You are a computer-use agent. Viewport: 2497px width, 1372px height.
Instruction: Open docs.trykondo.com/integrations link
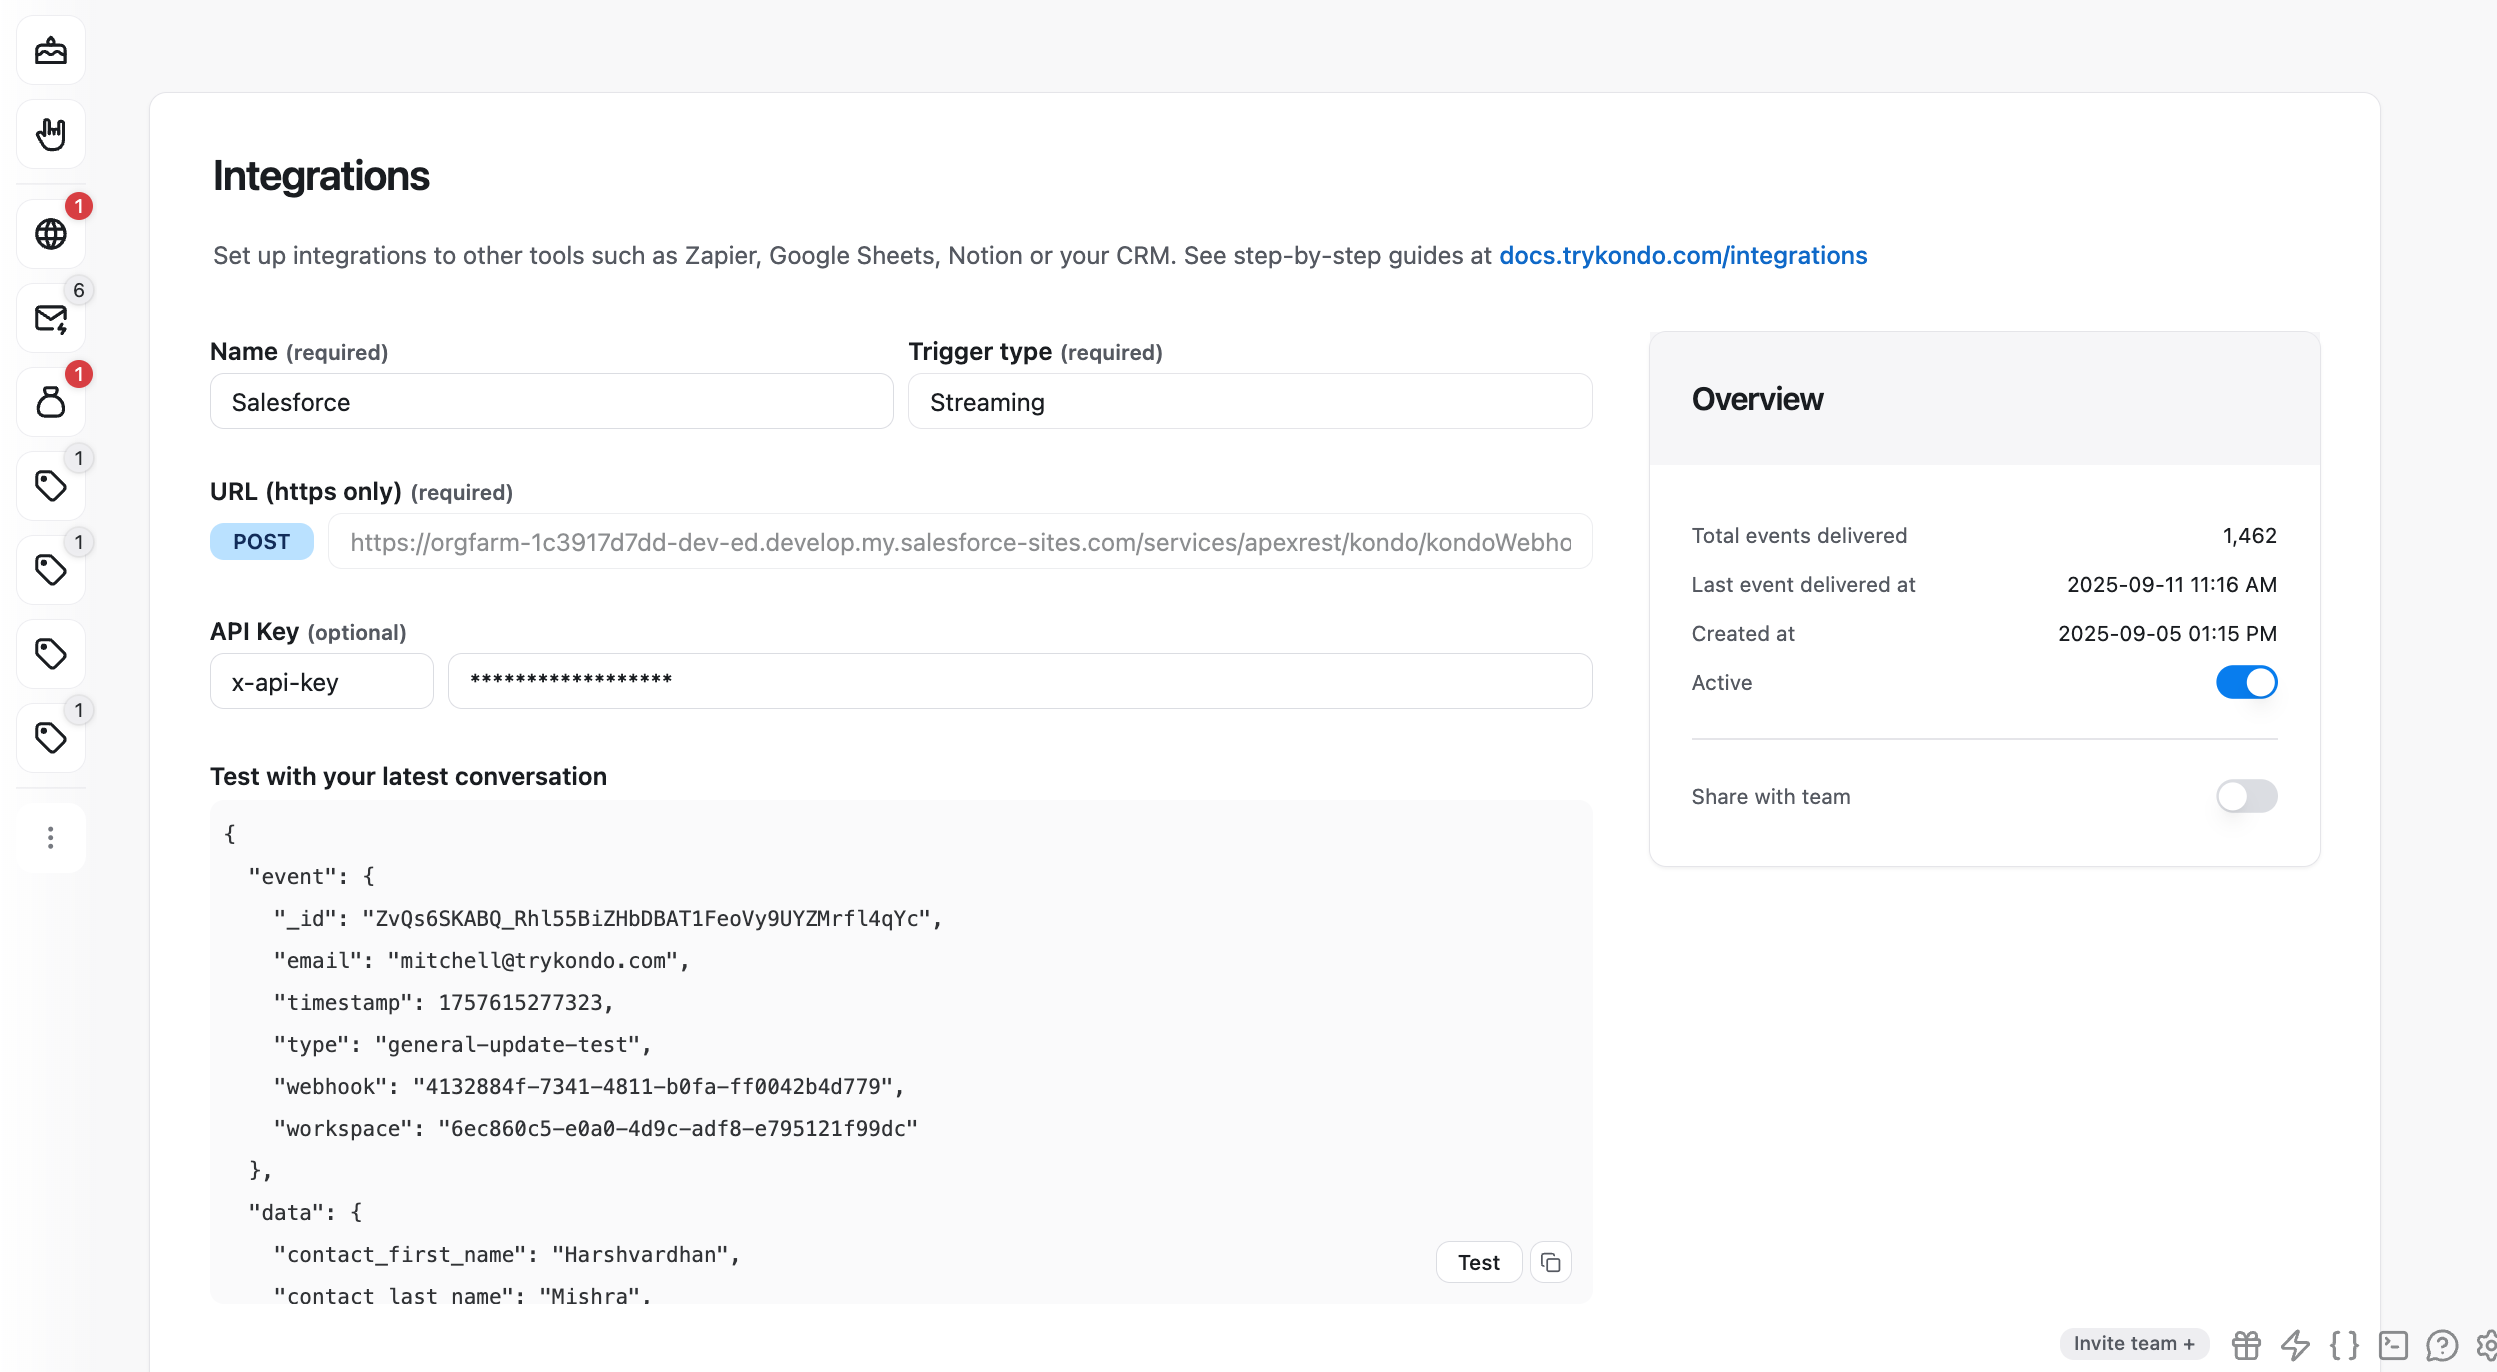(x=1683, y=255)
